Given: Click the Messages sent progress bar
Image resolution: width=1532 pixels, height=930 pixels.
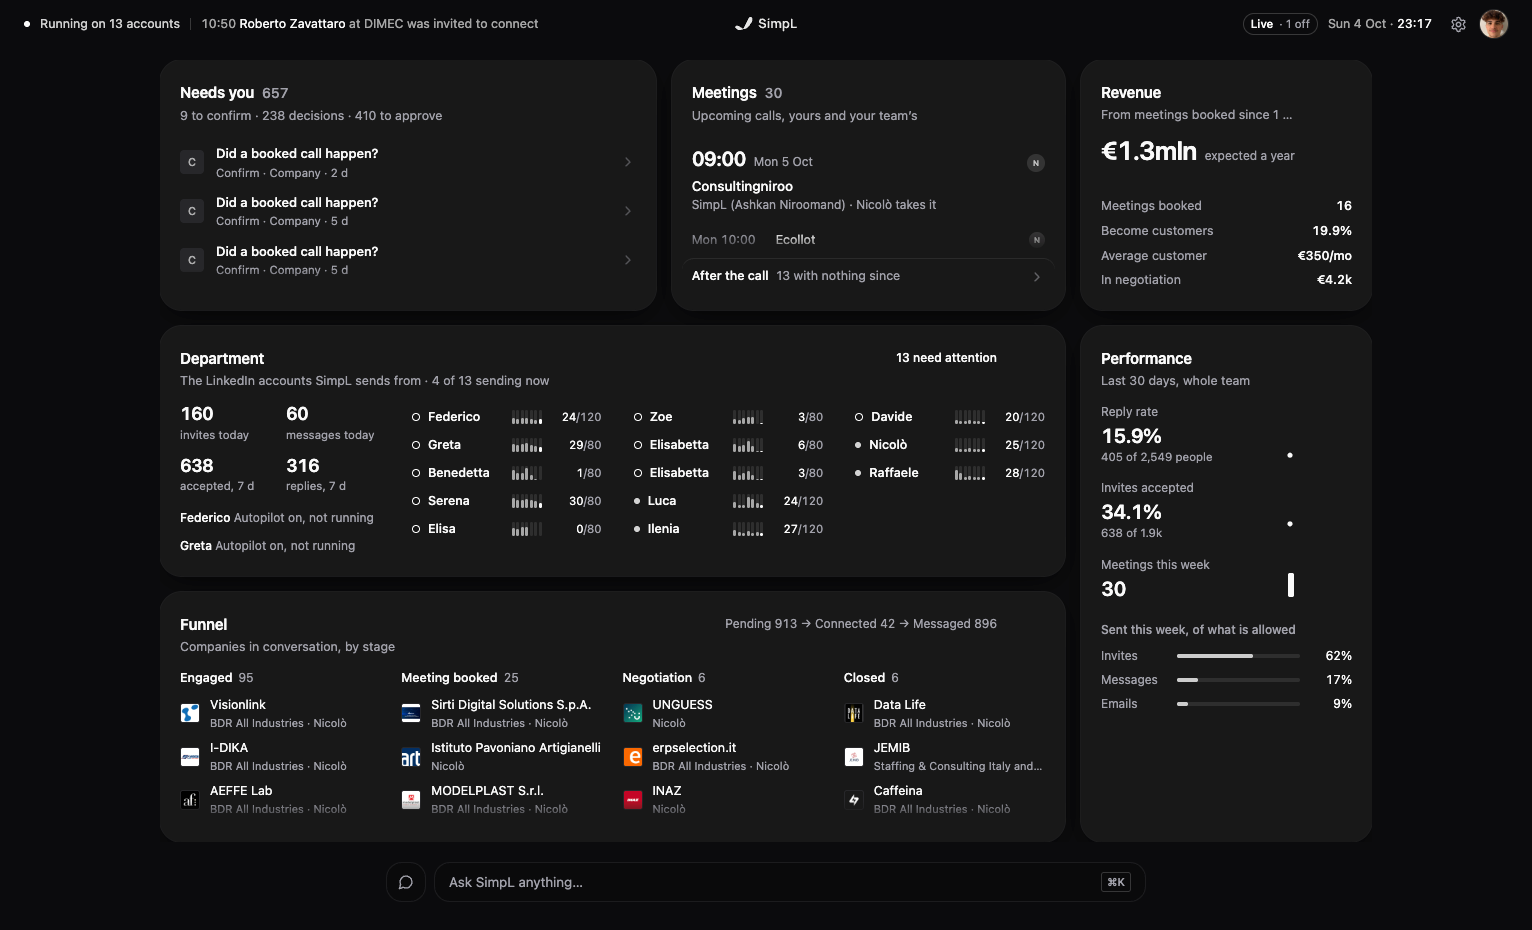Looking at the screenshot, I should 1238,680.
